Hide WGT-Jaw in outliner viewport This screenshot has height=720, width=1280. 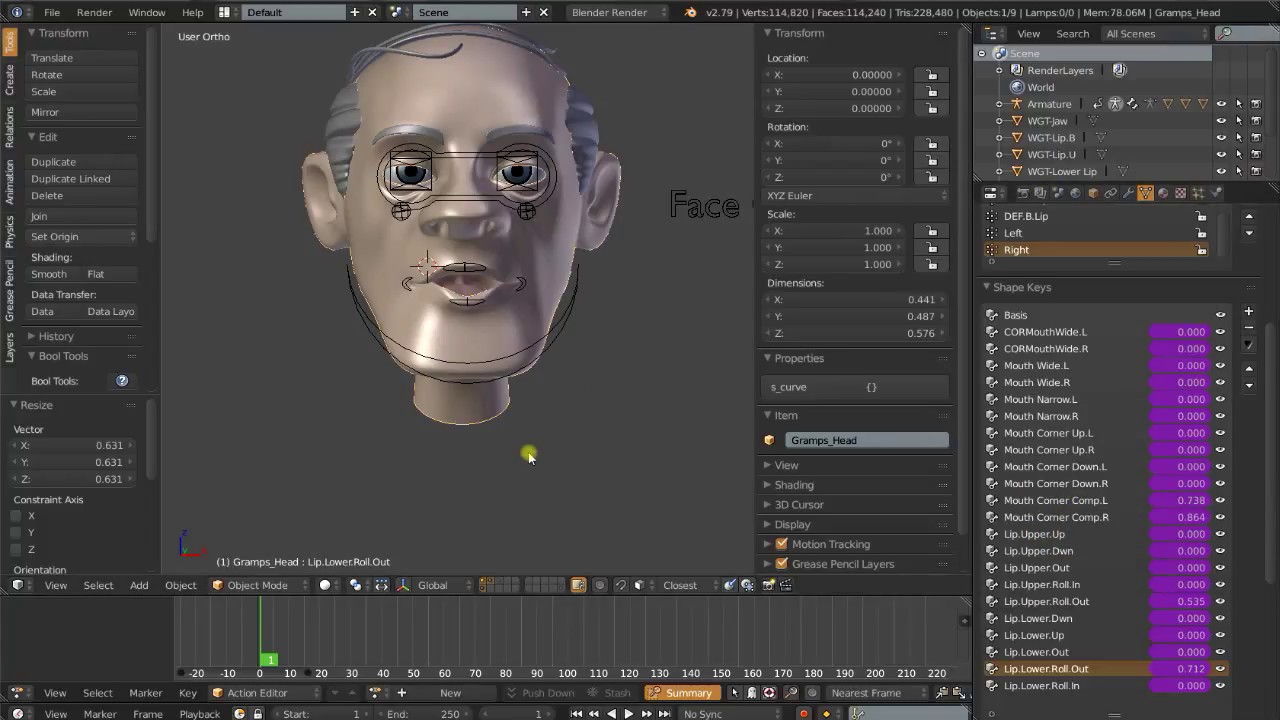1221,121
